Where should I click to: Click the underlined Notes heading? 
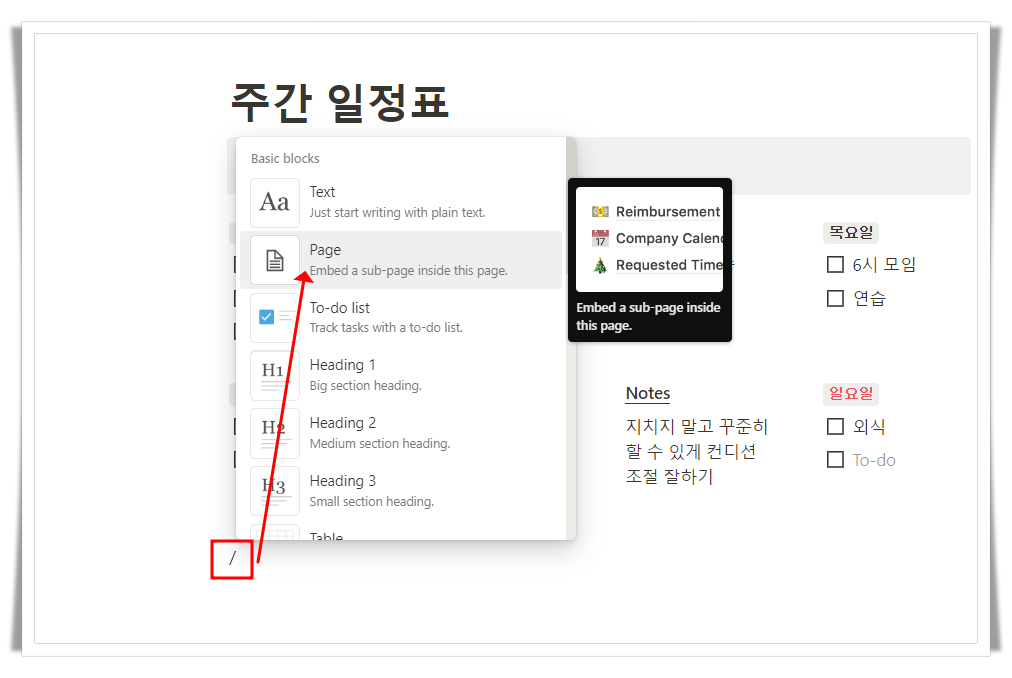click(647, 393)
